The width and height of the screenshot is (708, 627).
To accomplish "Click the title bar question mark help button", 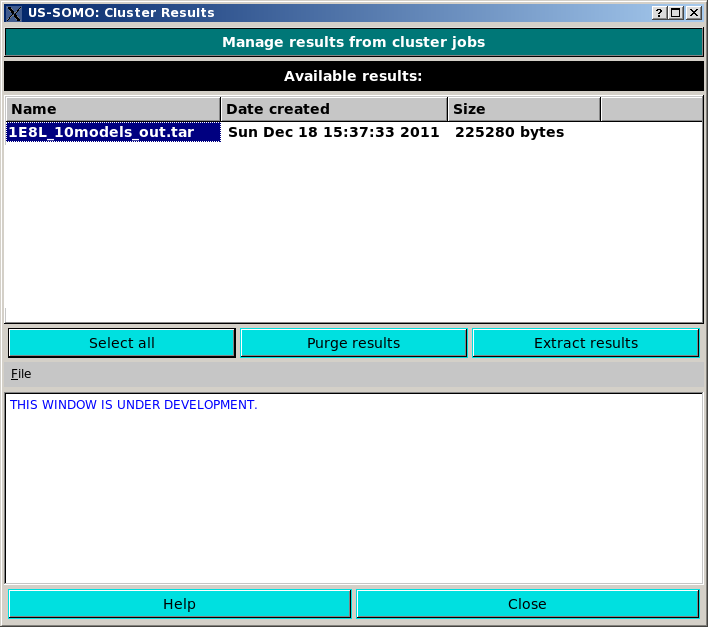I will tap(659, 13).
